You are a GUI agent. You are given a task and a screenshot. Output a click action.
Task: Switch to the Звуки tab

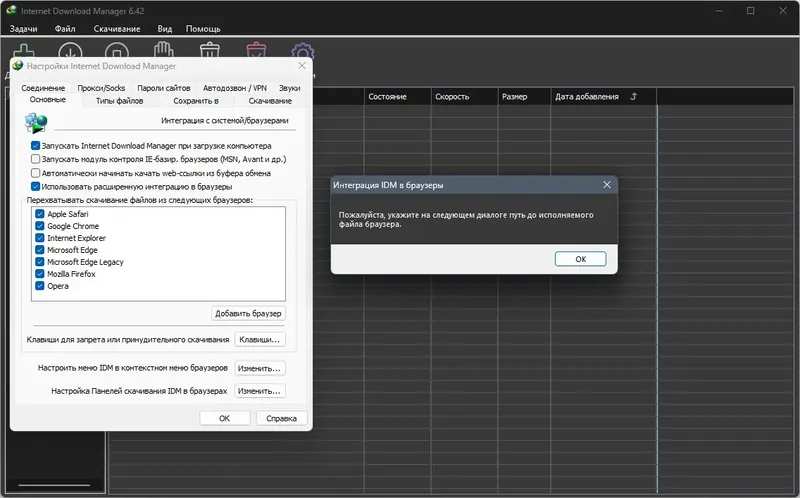(x=289, y=88)
